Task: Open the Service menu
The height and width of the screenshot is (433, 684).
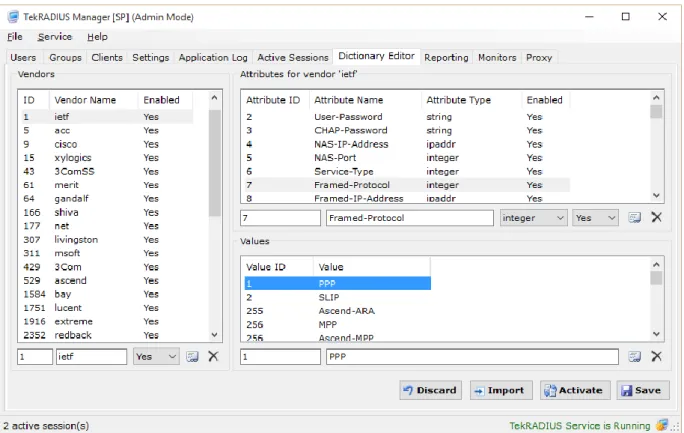Action: [55, 37]
